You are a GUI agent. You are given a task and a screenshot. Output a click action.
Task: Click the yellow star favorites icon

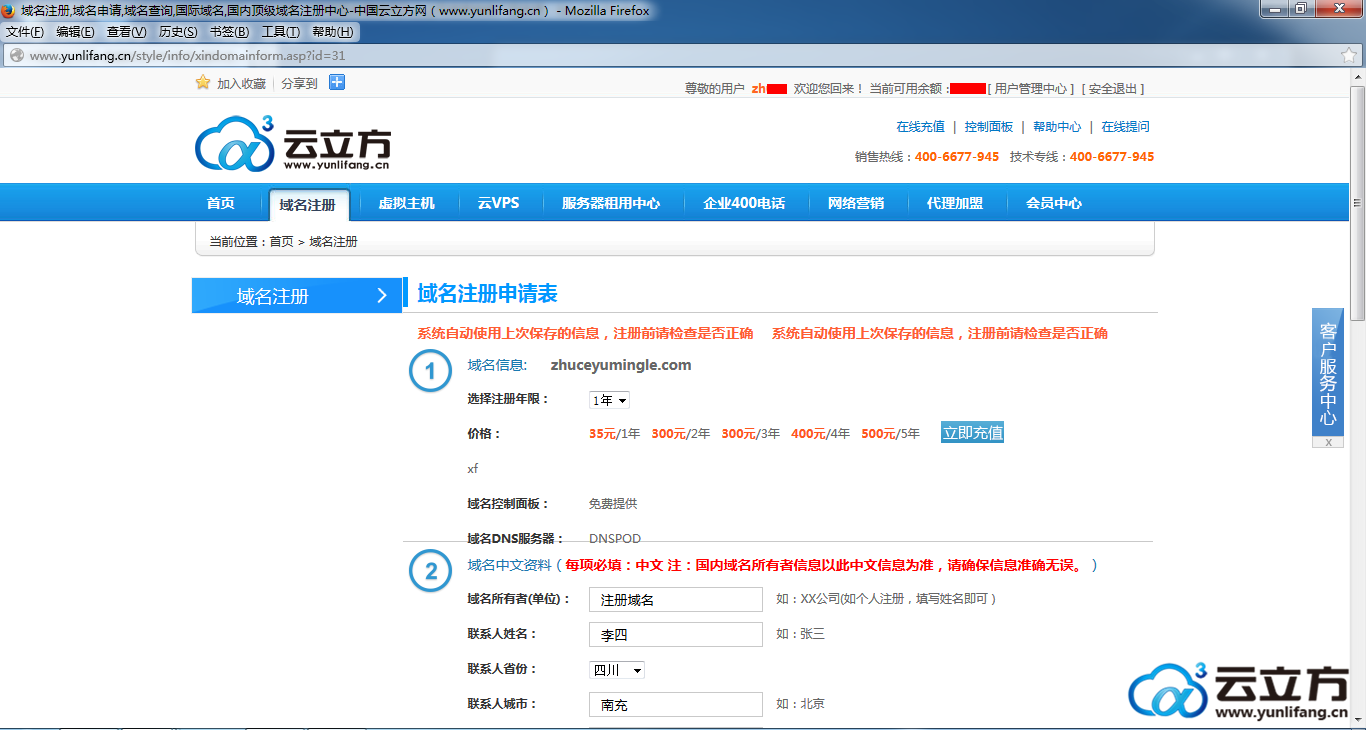click(203, 83)
